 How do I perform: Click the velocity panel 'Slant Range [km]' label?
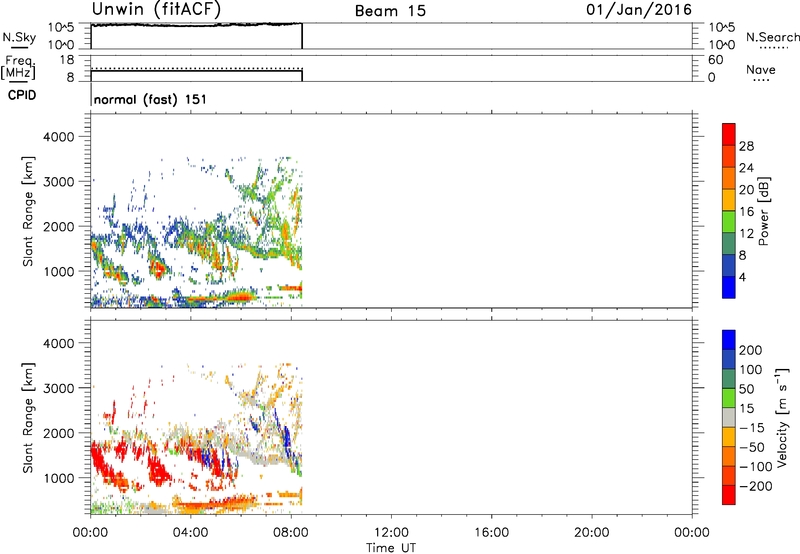tap(28, 418)
